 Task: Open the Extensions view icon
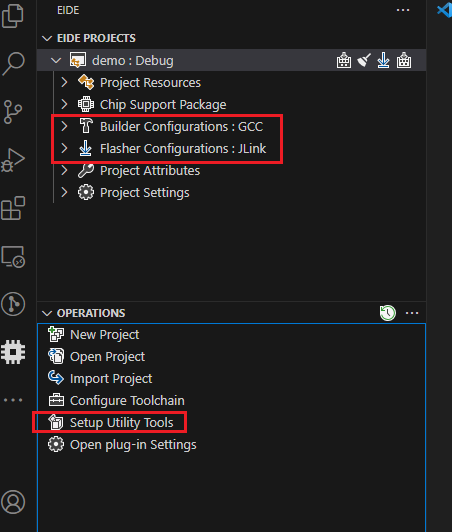(x=13, y=208)
